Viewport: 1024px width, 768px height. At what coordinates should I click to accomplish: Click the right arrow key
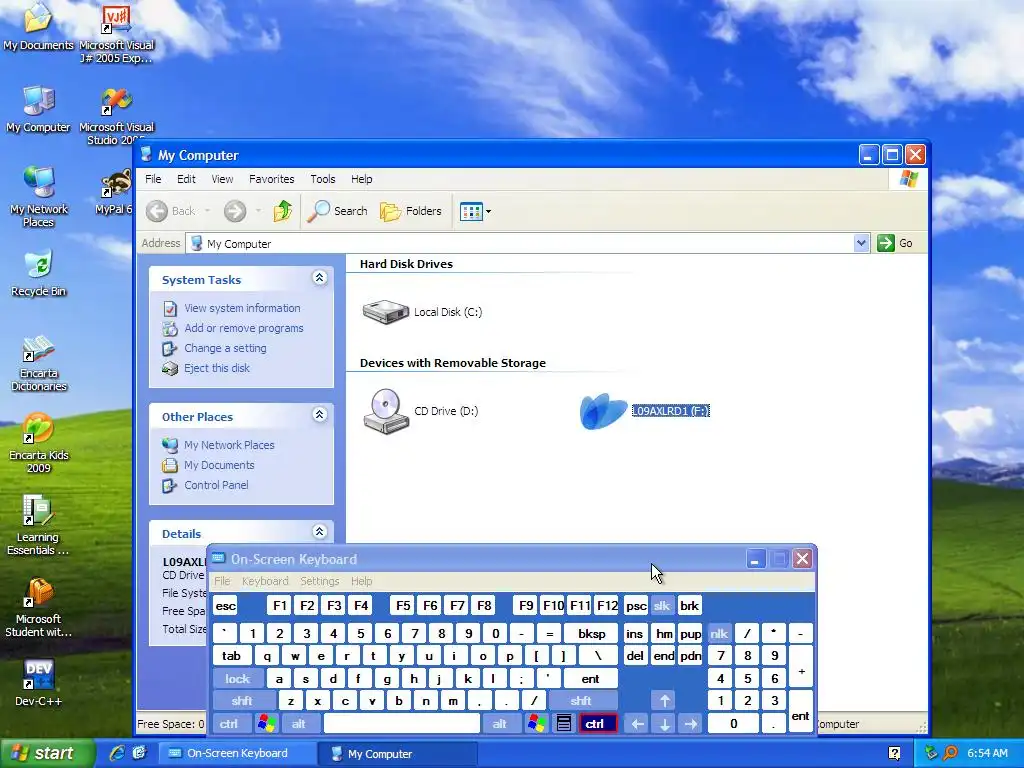coord(690,724)
